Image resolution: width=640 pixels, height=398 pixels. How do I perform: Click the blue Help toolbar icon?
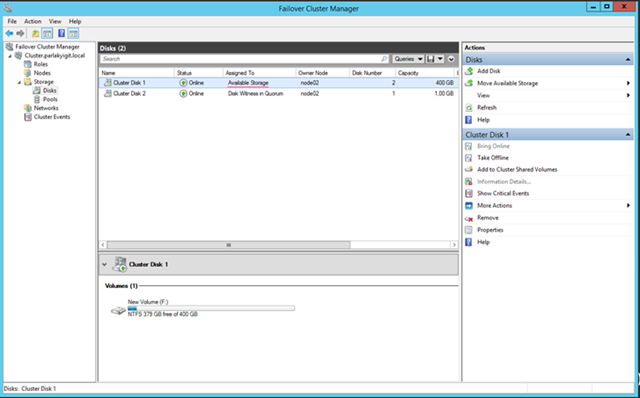tap(61, 33)
